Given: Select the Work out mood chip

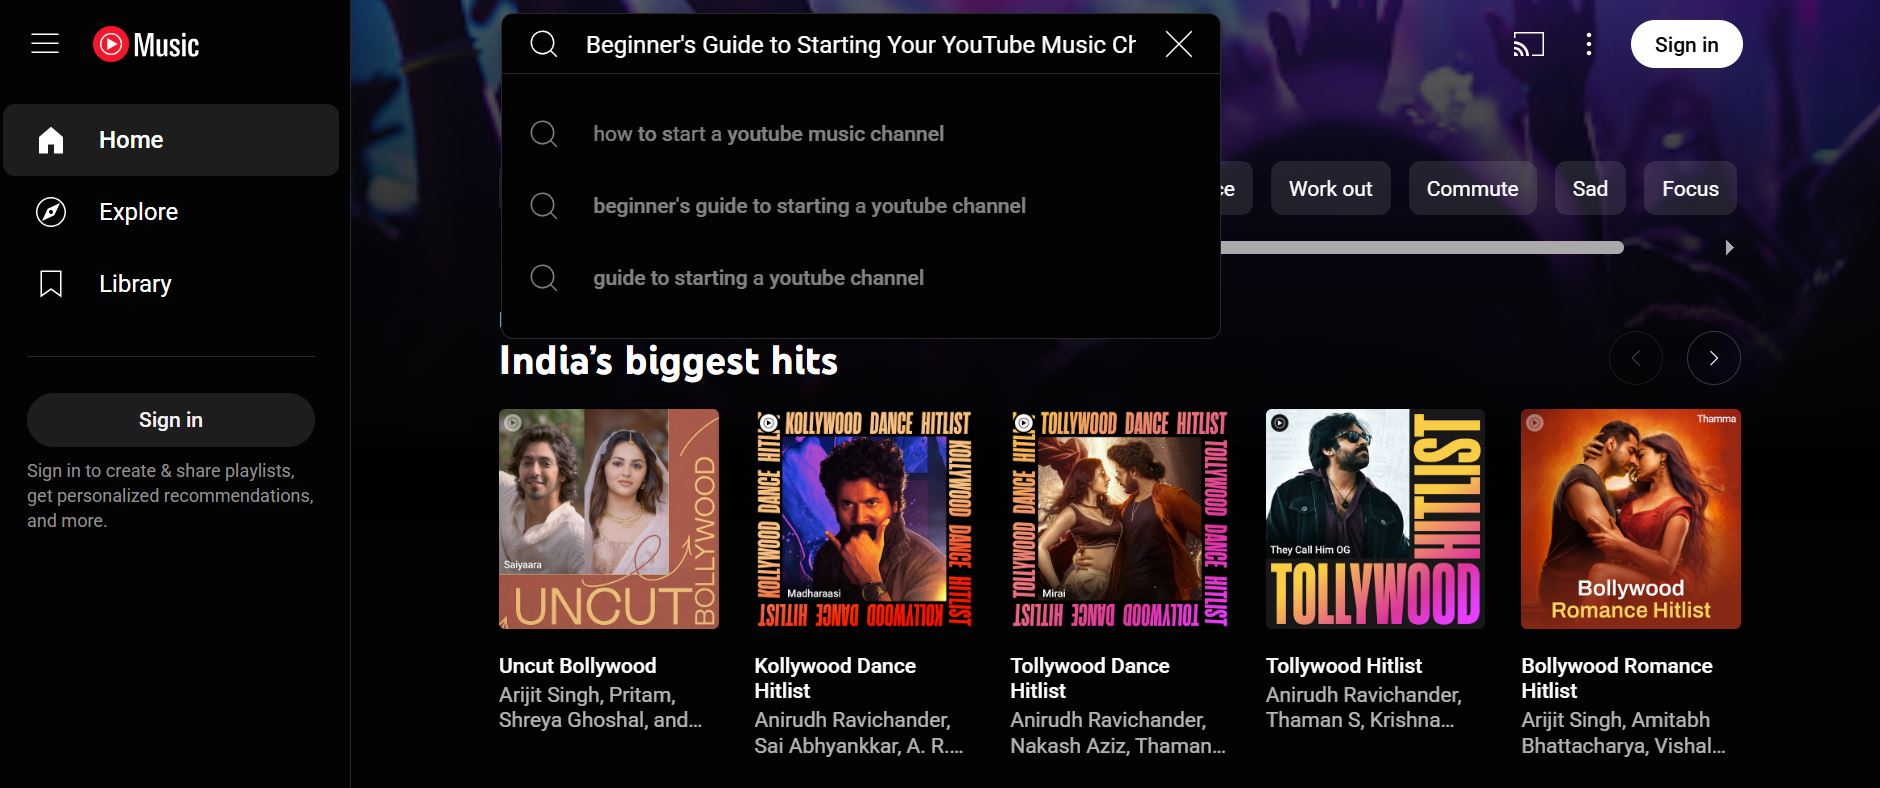Looking at the screenshot, I should [1331, 188].
